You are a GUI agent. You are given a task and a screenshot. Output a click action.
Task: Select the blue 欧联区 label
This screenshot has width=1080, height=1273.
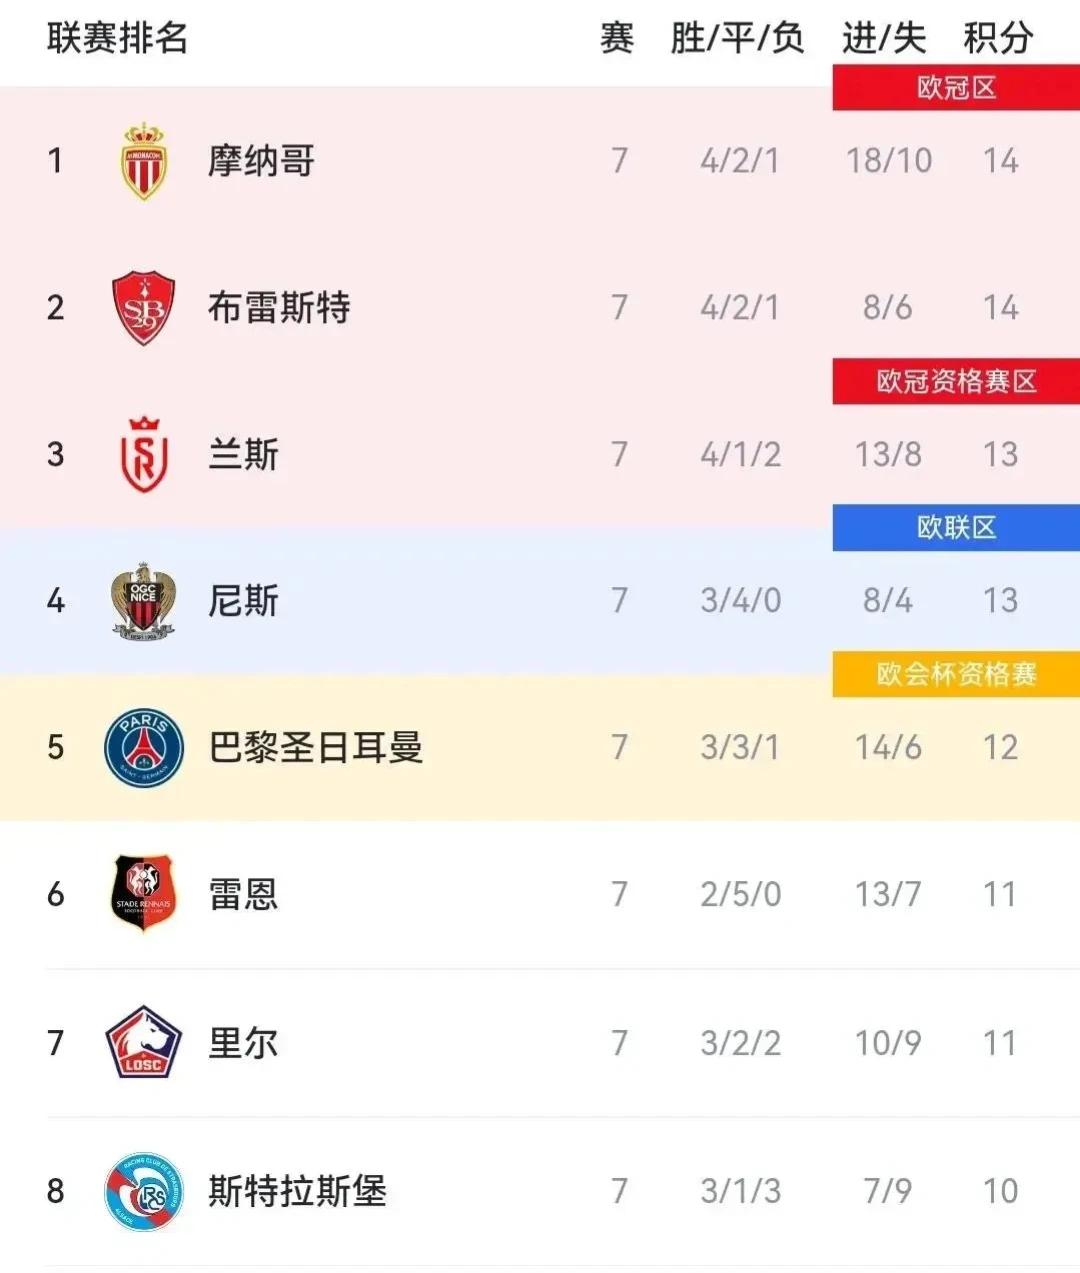(x=956, y=527)
